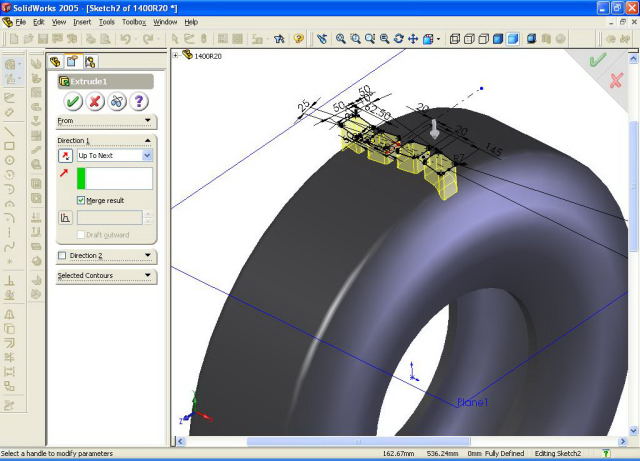This screenshot has width=640, height=461.
Task: Expand the From section
Action: click(148, 121)
